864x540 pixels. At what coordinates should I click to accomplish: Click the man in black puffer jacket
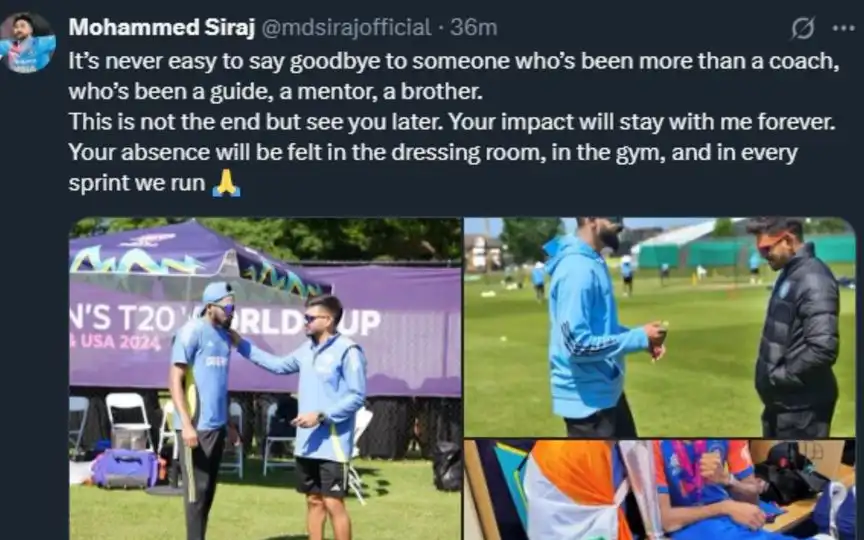pos(796,329)
